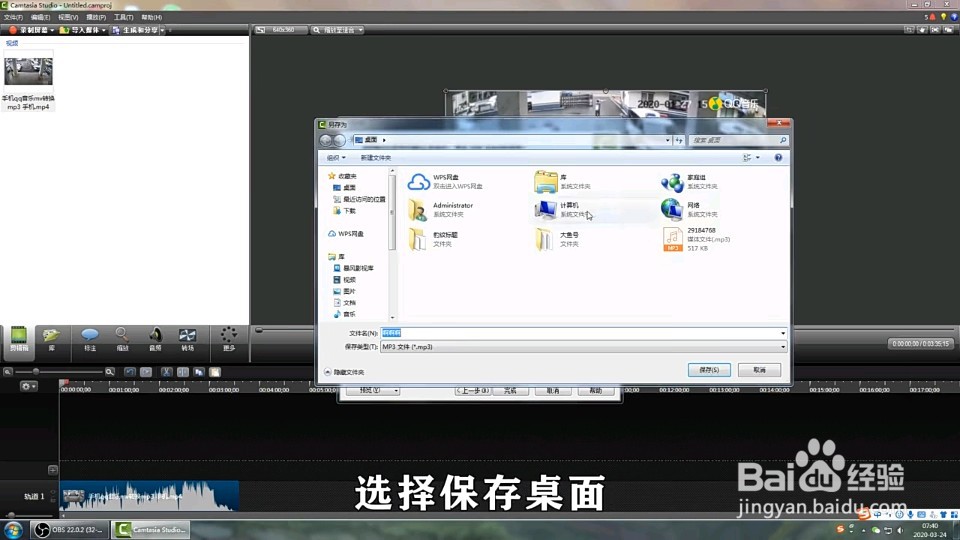Collapse folders with Hide Folders toggle
Screen dimensions: 960x540
(x=344, y=372)
